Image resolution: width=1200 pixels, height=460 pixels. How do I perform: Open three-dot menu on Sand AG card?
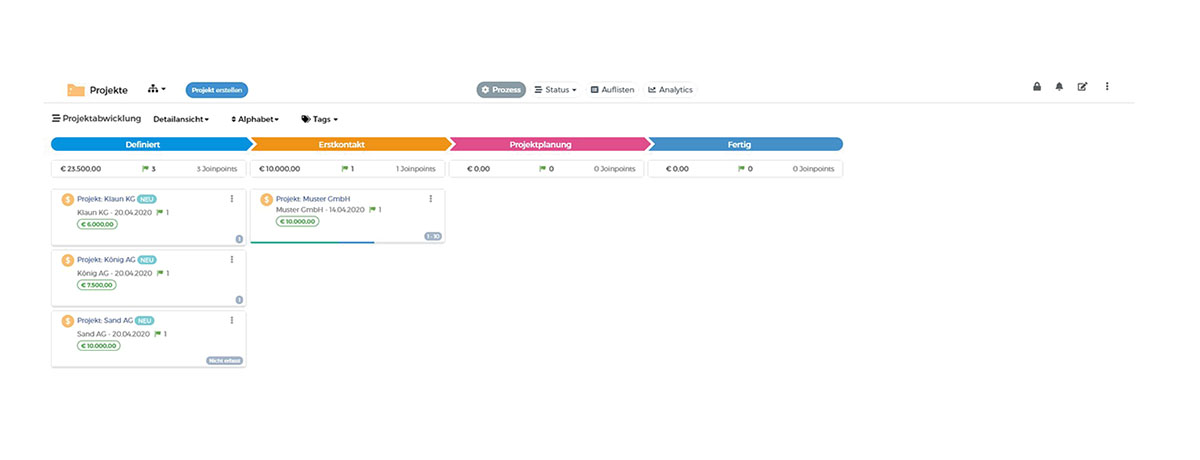pos(232,320)
